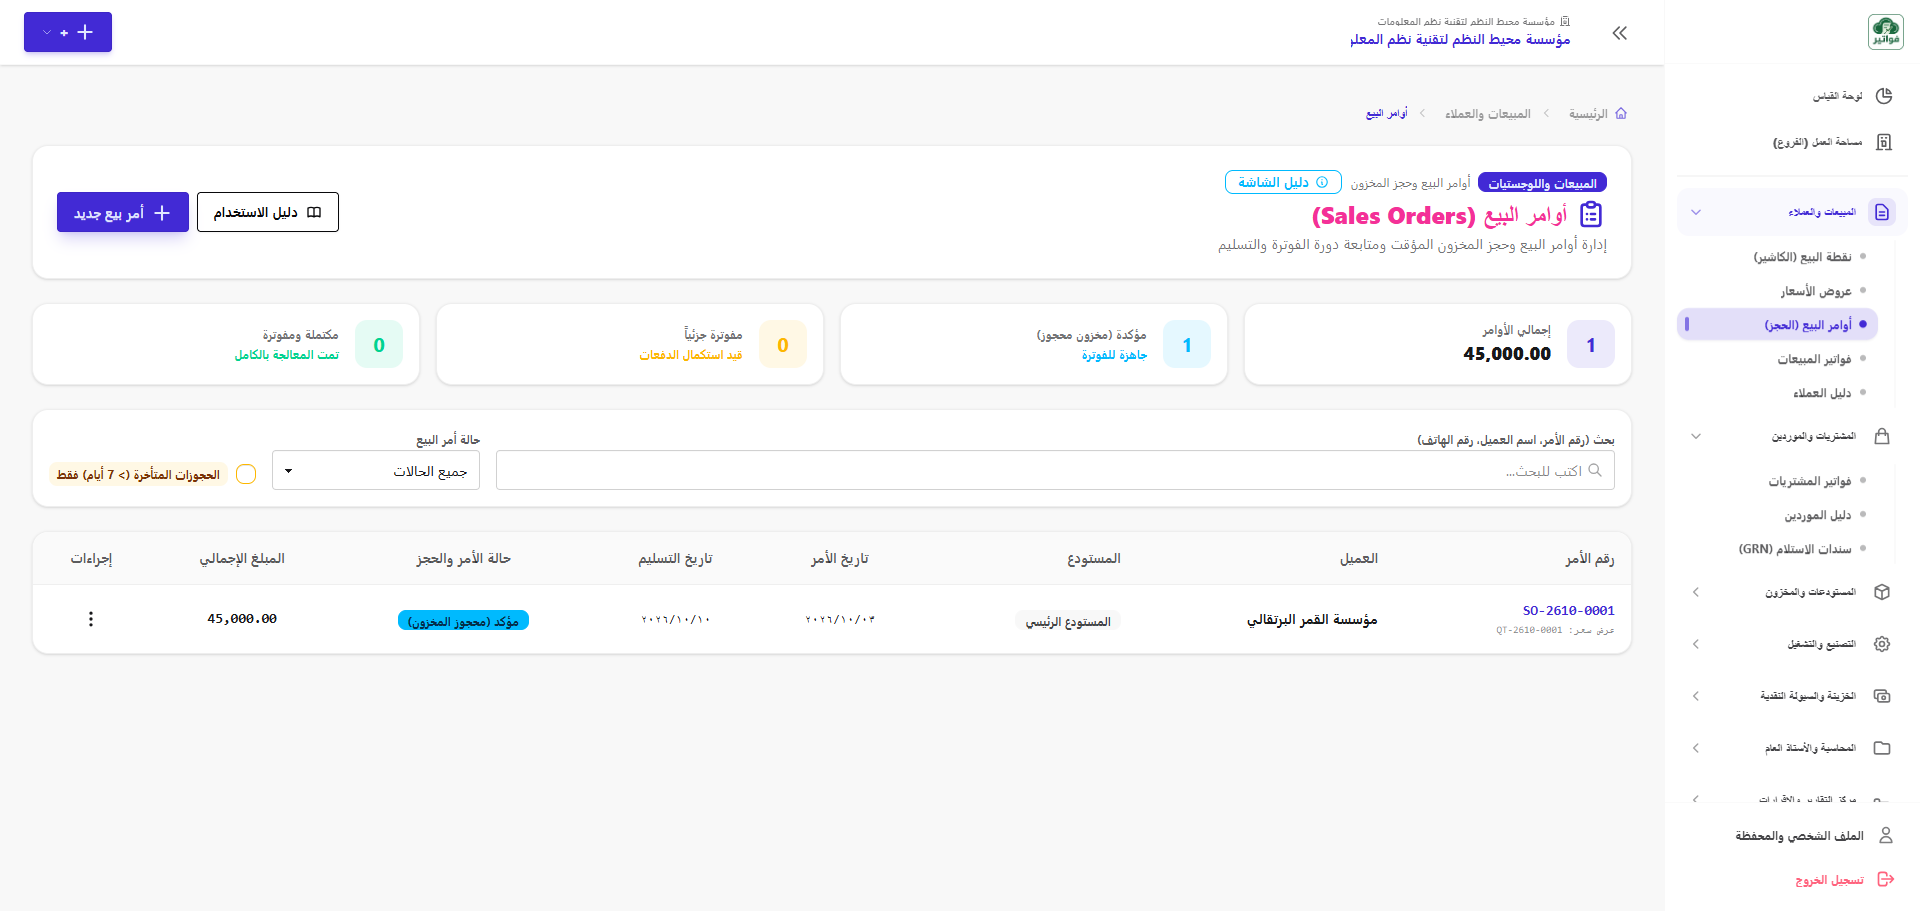1920x911 pixels.
Task: Open Point of Sale (Cashier) menu item
Action: (1802, 257)
